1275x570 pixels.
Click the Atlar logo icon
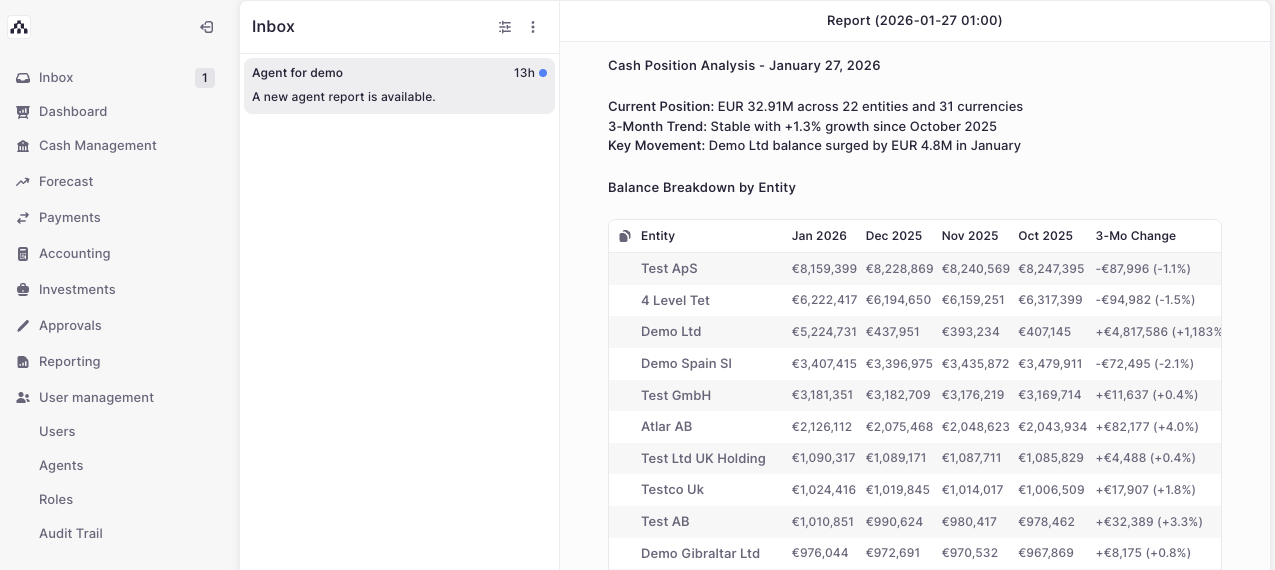tap(19, 27)
